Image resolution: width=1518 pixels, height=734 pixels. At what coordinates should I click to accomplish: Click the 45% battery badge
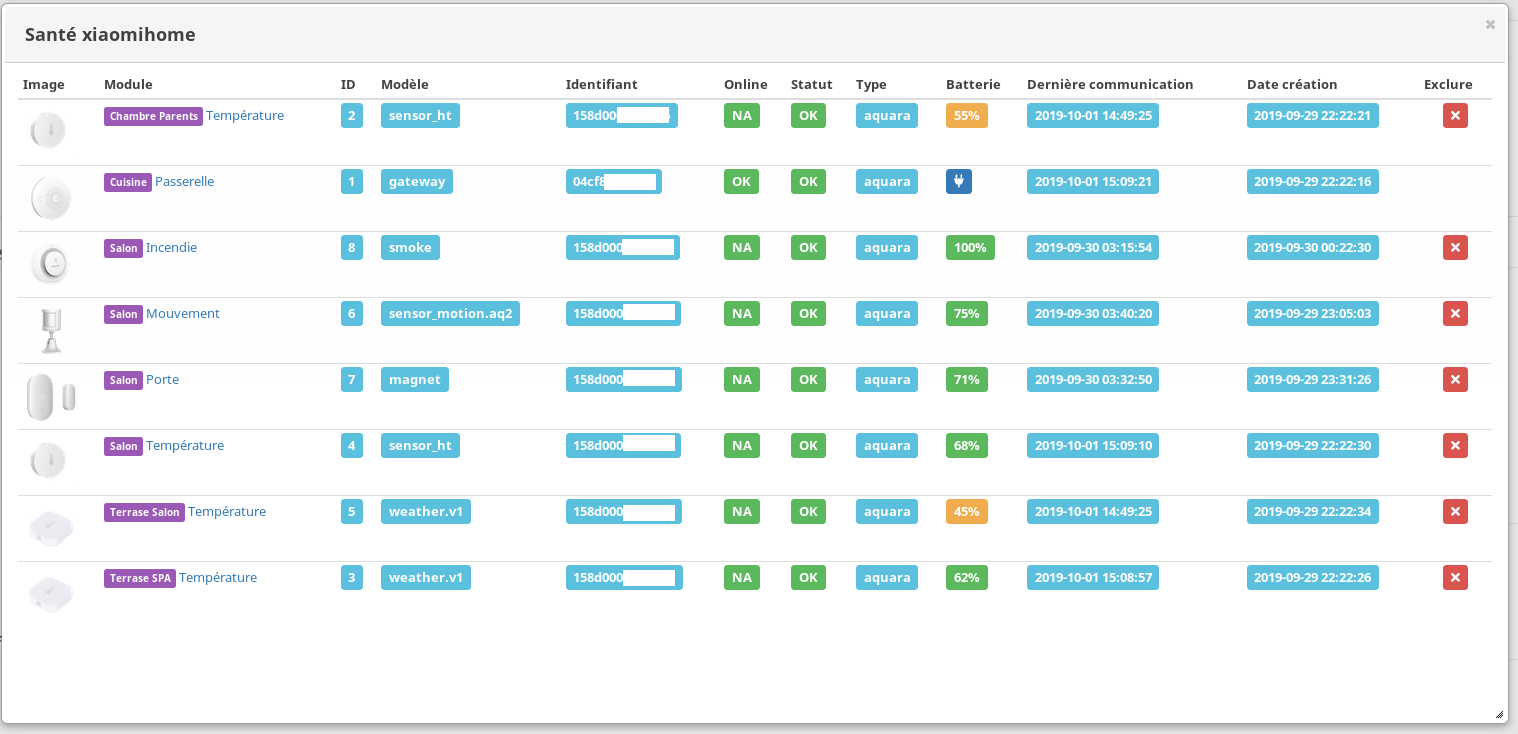pyautogui.click(x=967, y=512)
